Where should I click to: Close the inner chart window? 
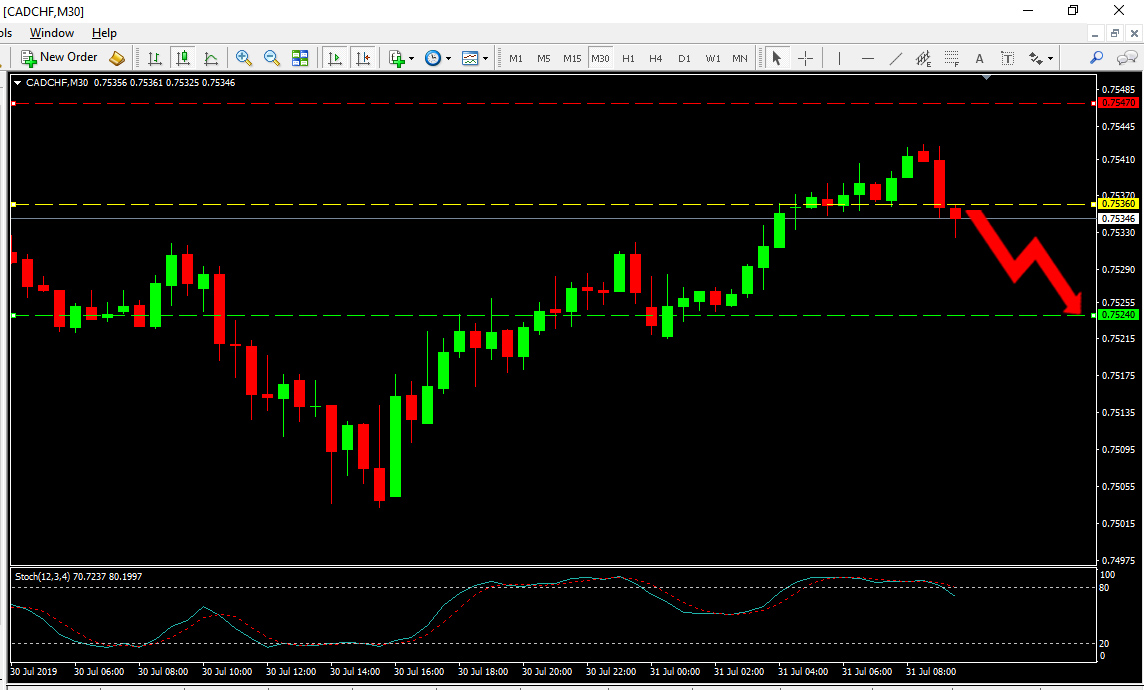[1135, 34]
